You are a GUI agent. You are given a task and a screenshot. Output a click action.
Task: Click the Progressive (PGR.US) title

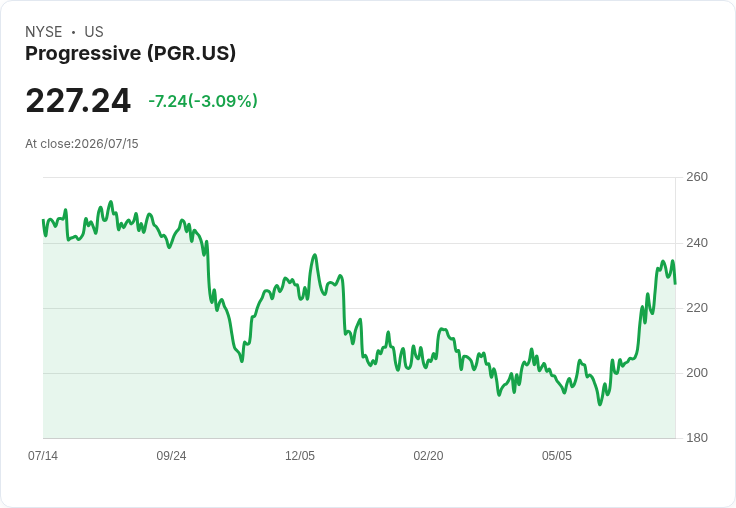(130, 53)
